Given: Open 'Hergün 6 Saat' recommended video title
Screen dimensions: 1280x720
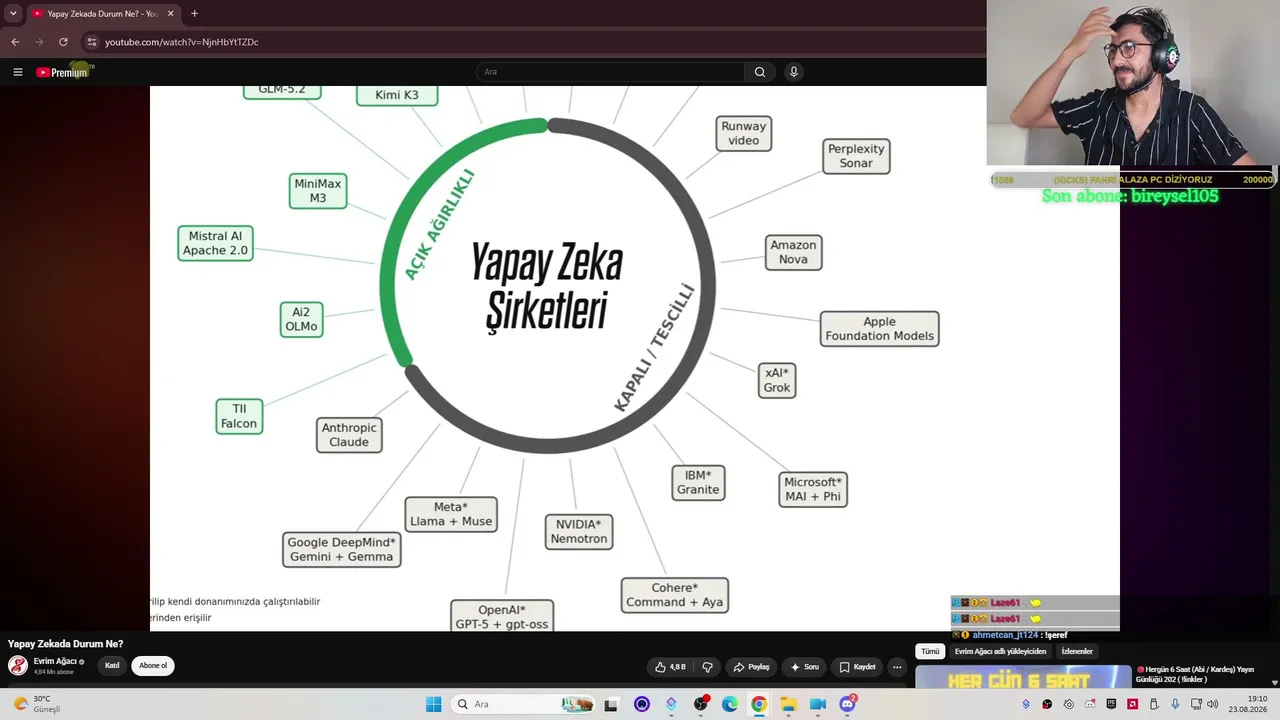Looking at the screenshot, I should pyautogui.click(x=1195, y=674).
